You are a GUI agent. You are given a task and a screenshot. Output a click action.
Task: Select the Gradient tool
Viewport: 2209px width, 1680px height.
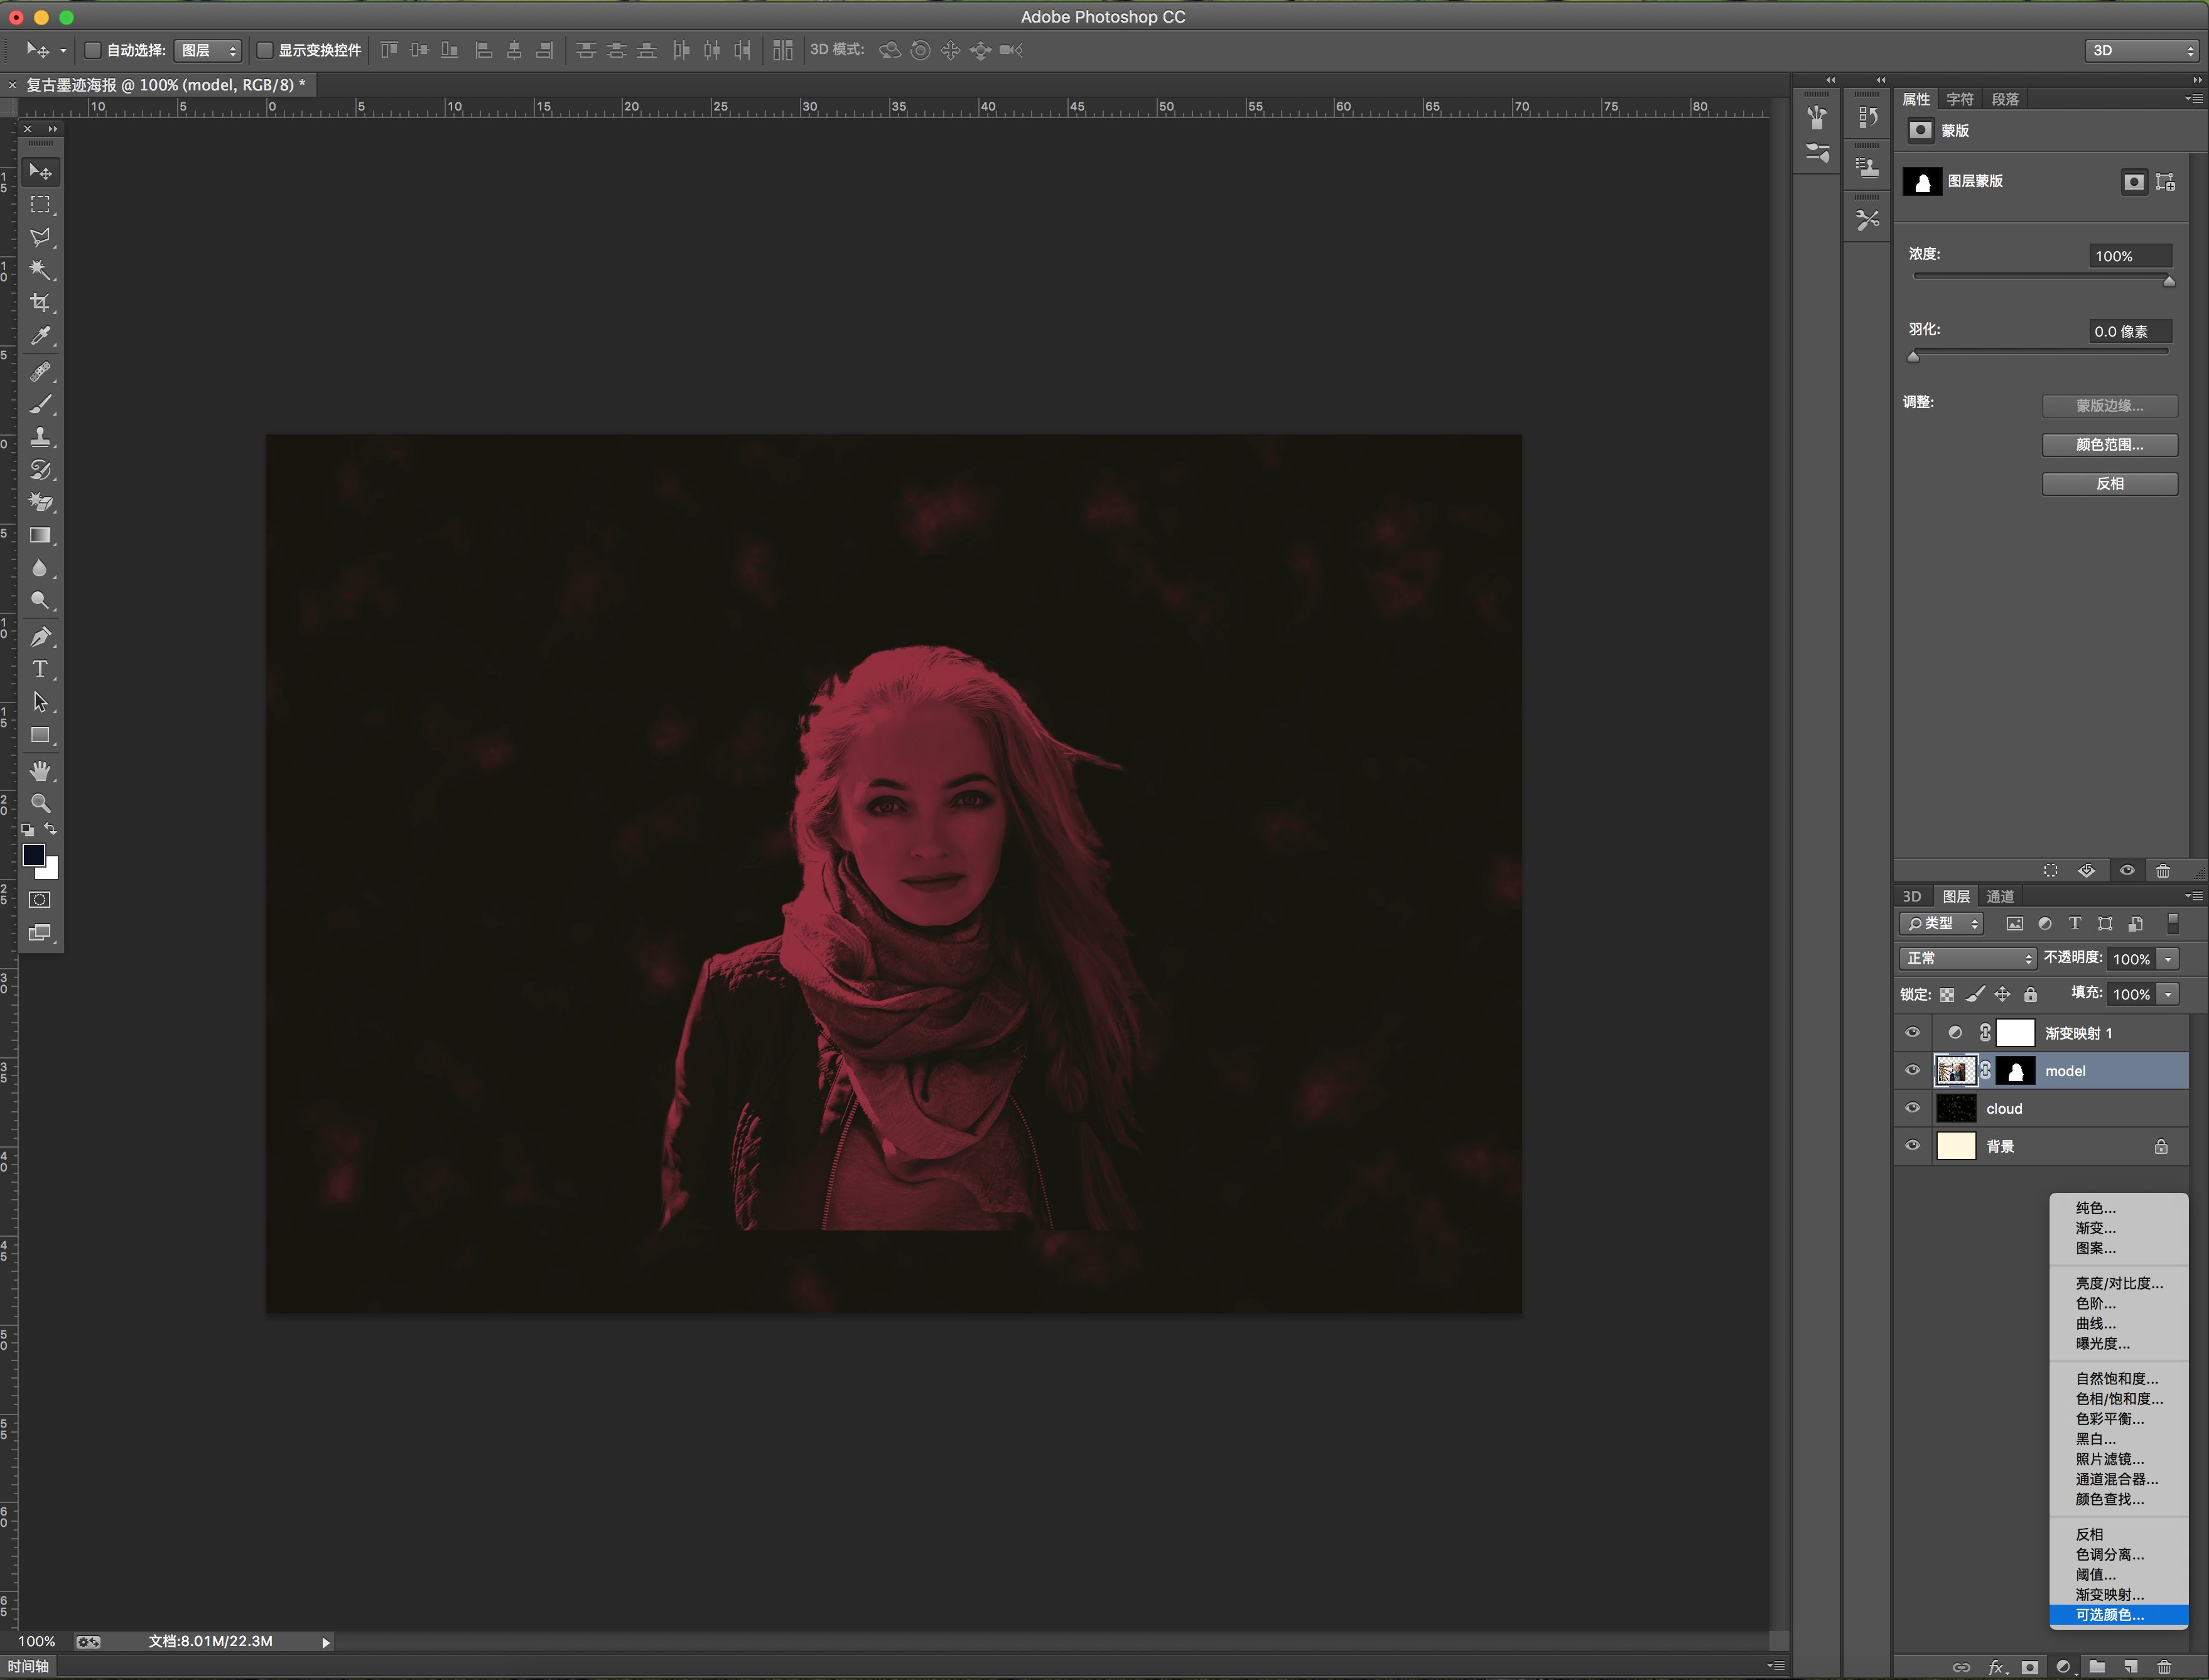point(40,536)
